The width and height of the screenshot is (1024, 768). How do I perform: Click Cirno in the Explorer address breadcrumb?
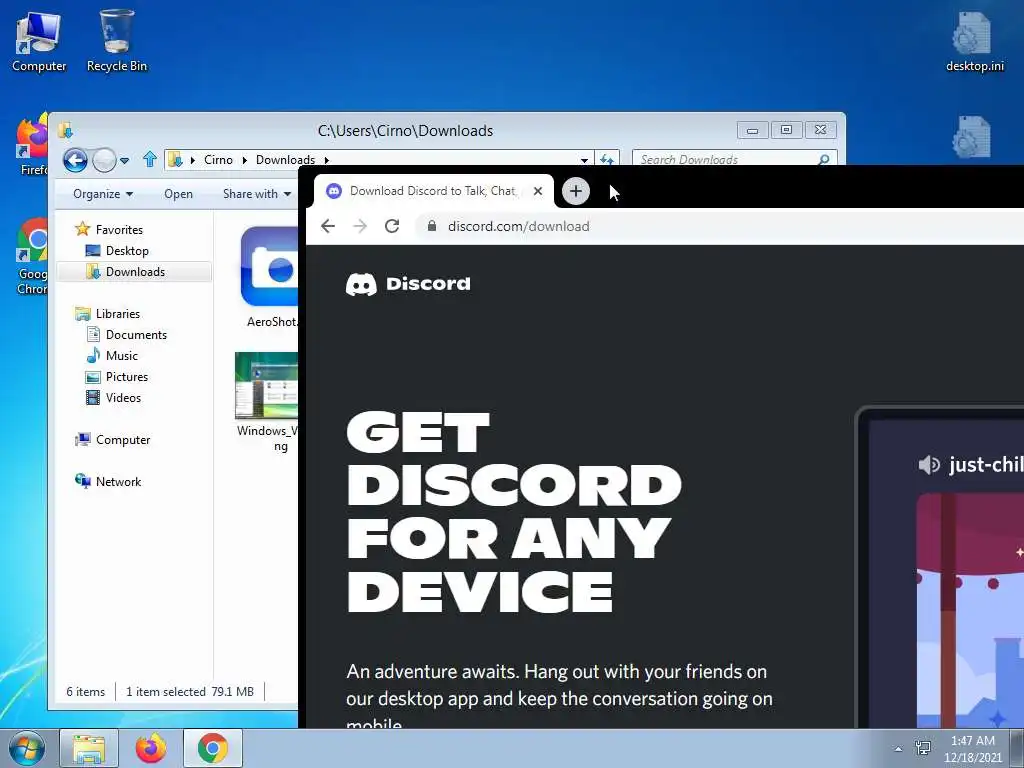click(218, 159)
